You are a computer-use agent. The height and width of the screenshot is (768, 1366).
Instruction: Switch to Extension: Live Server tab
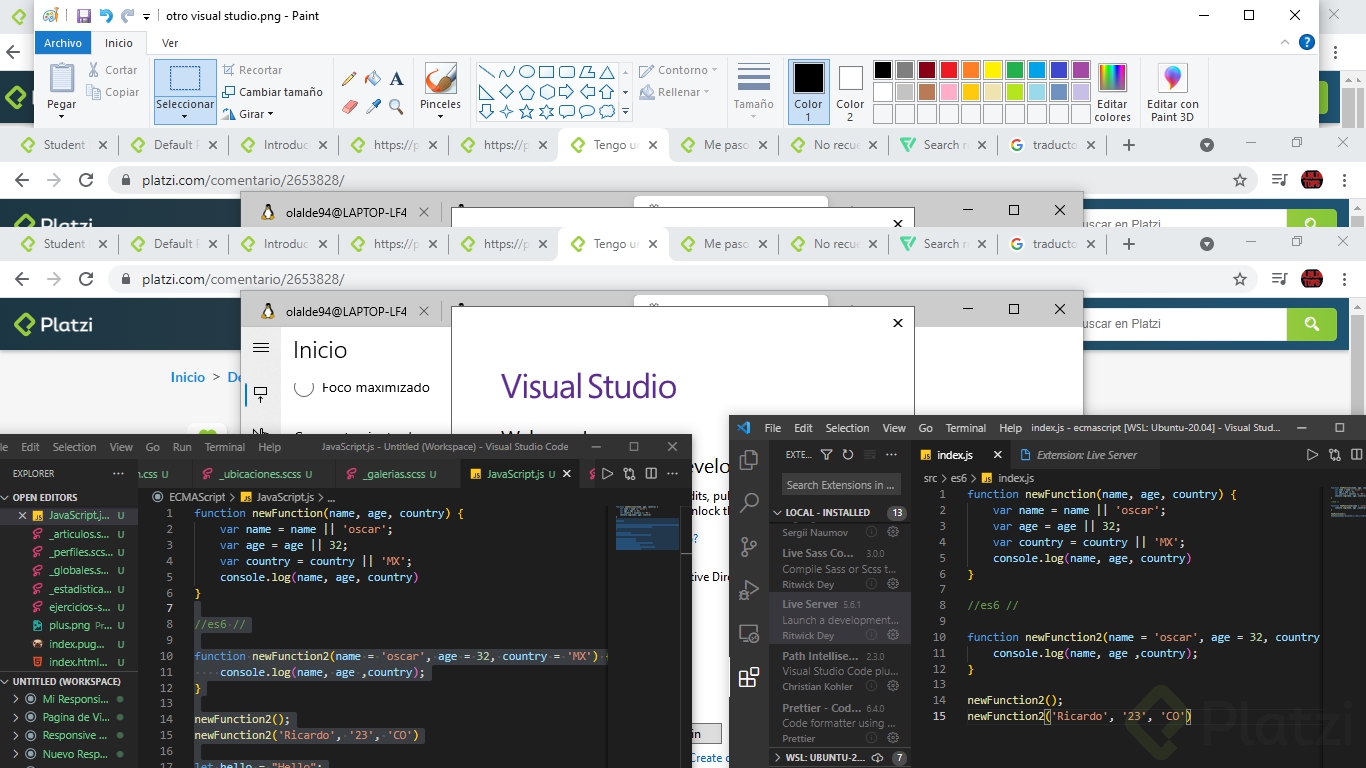pos(1086,455)
